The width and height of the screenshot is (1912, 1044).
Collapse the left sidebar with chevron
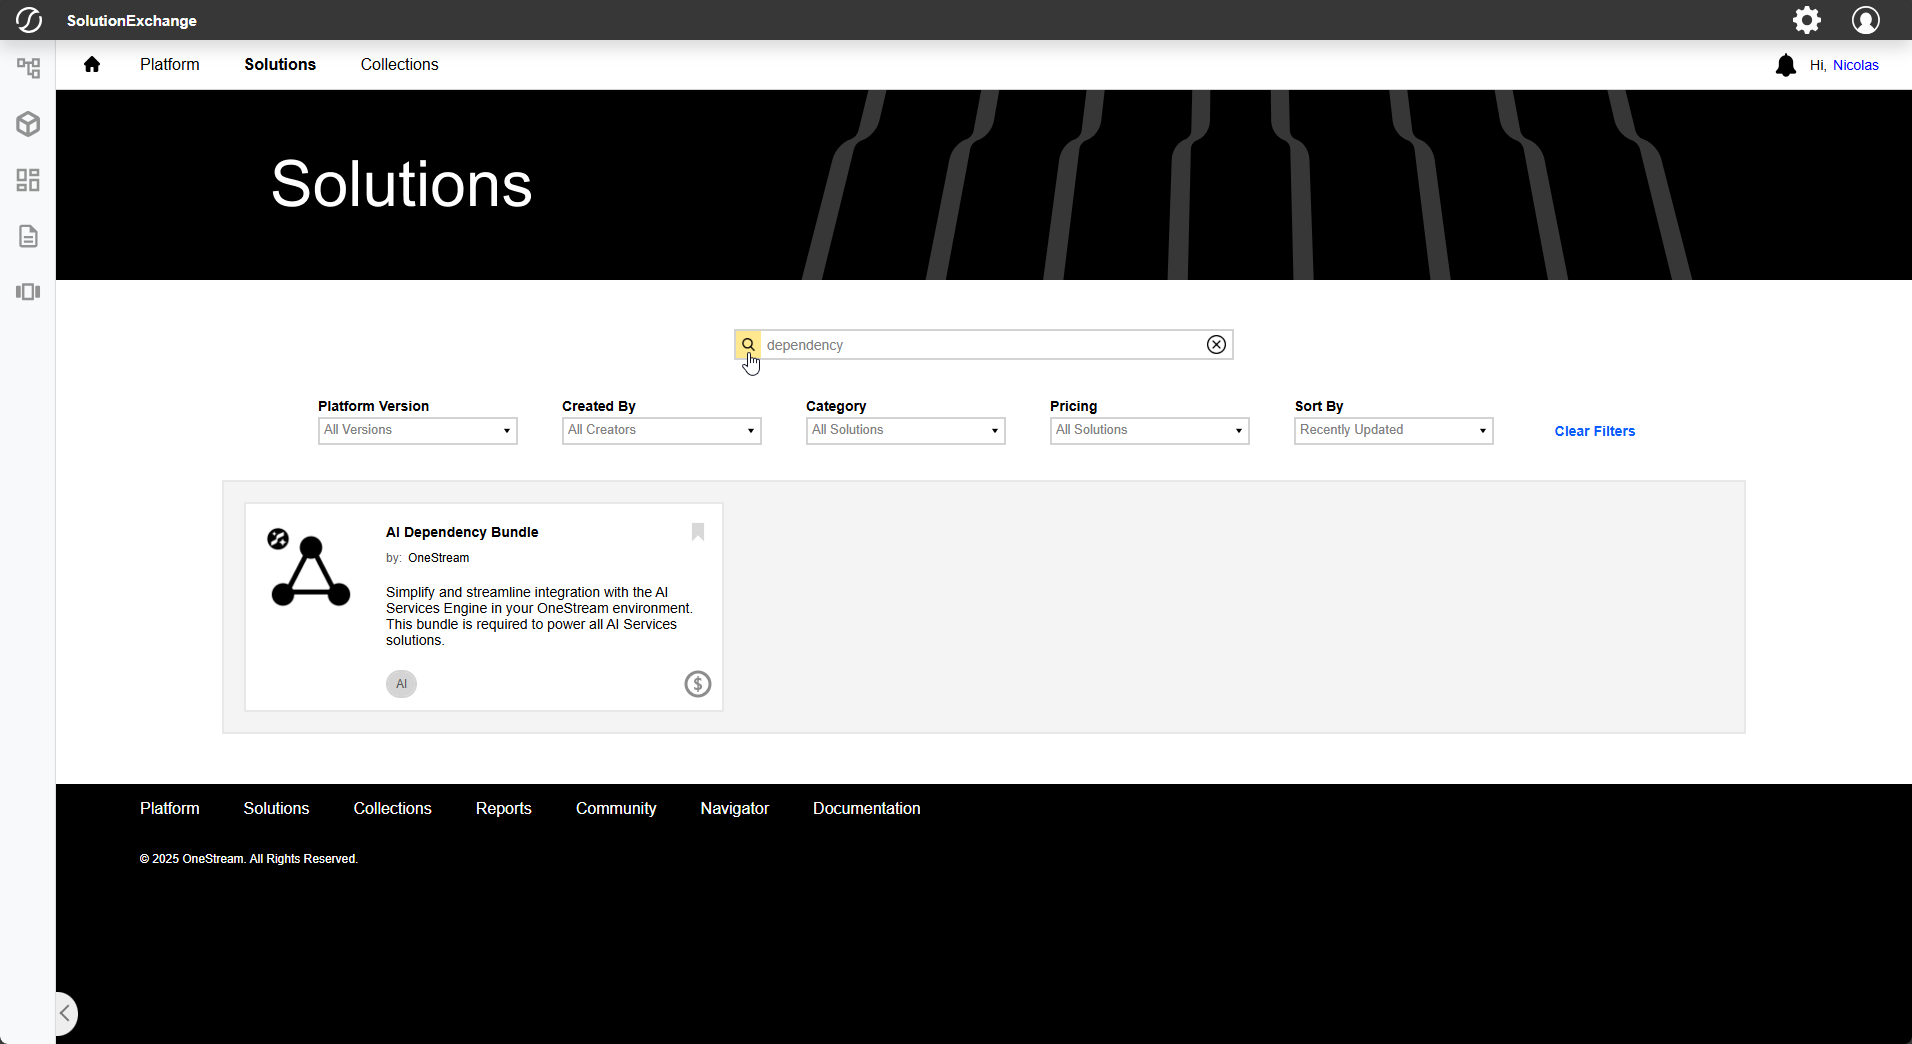click(x=65, y=1013)
